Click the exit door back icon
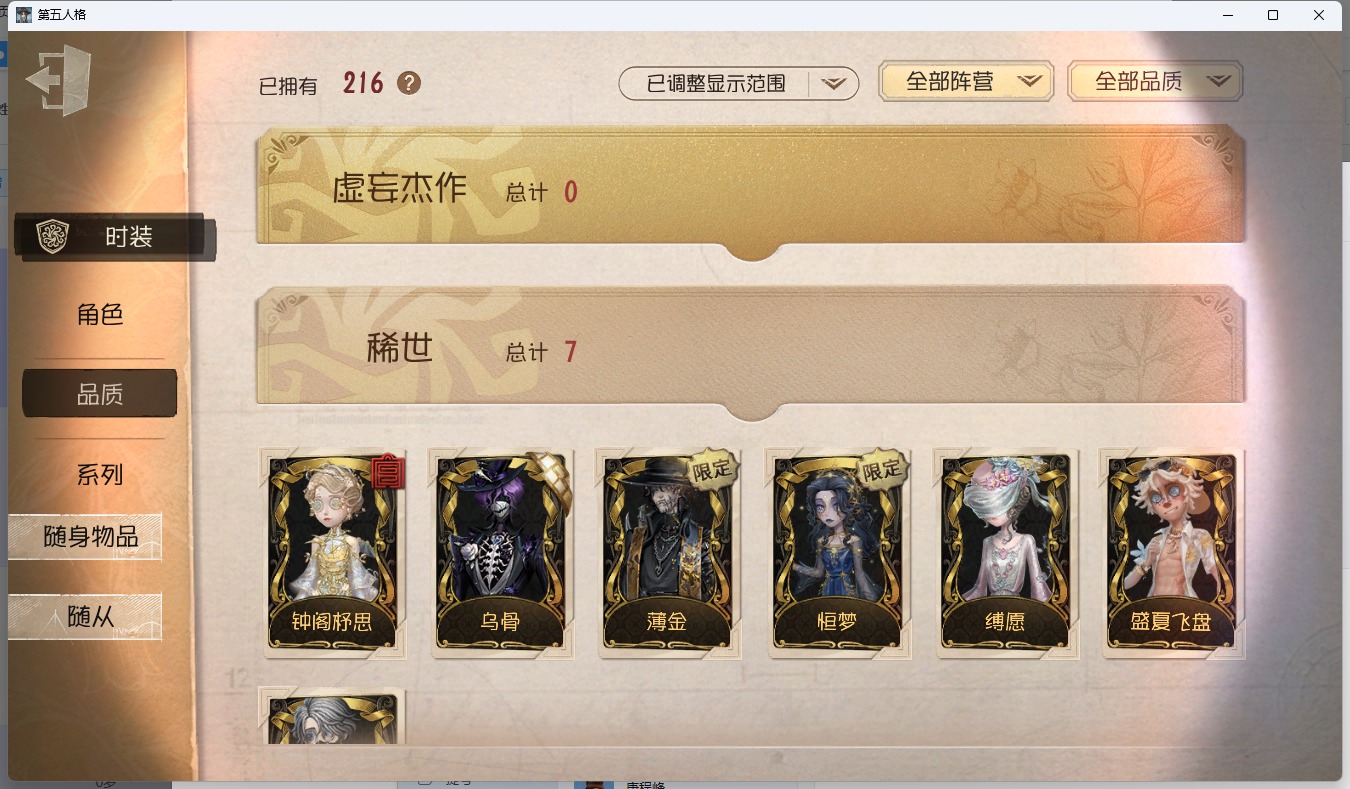The width and height of the screenshot is (1350, 789). [59, 80]
